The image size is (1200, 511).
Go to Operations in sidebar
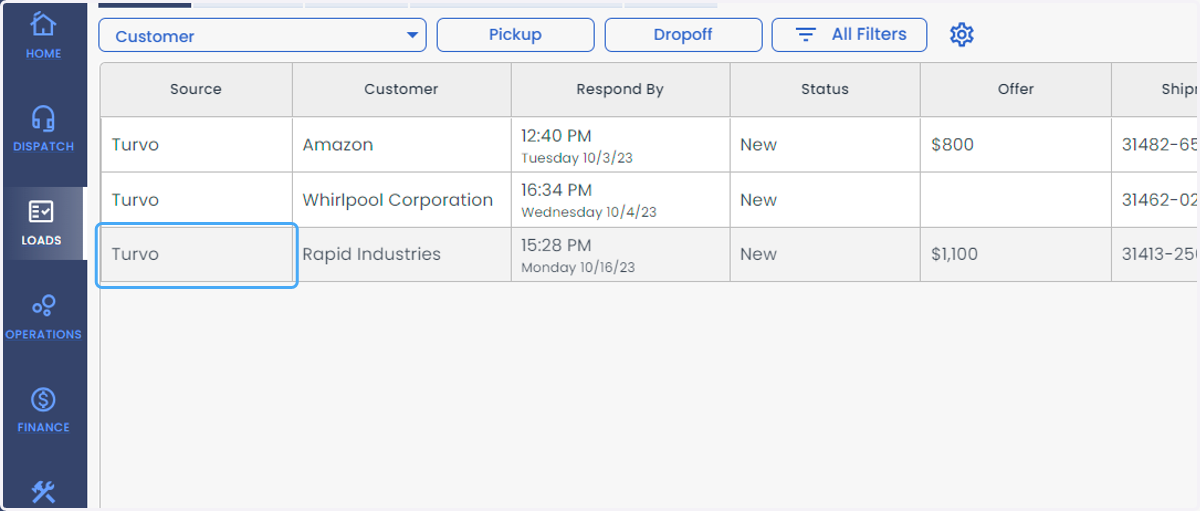tap(43, 317)
